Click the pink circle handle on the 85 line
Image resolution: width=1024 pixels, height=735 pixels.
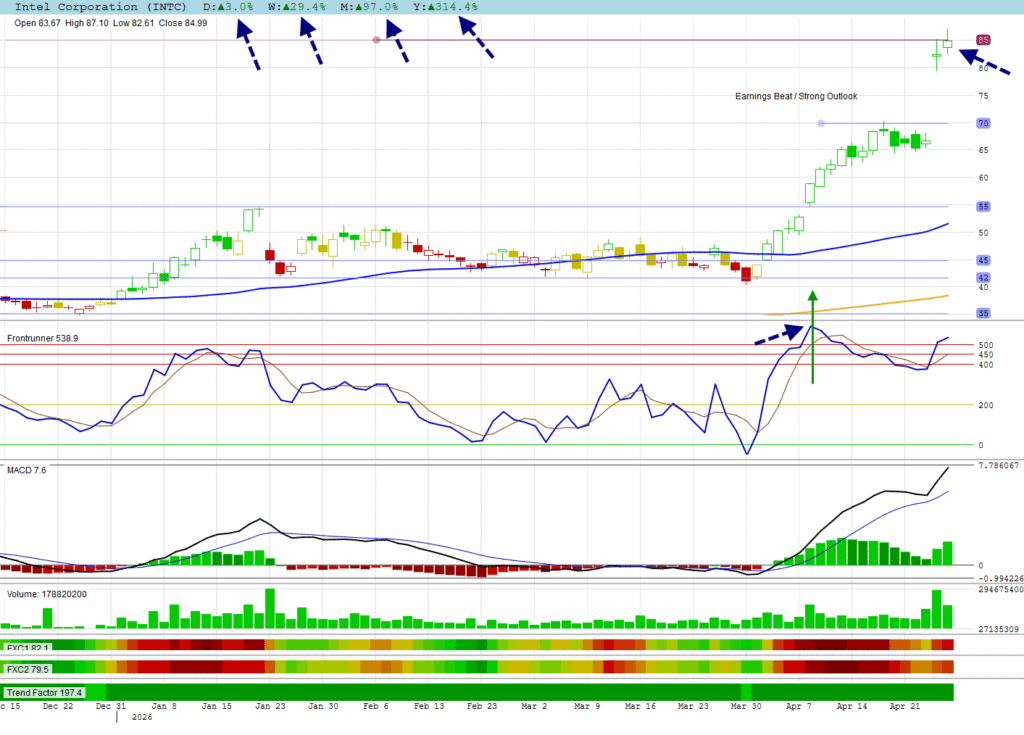(x=376, y=40)
